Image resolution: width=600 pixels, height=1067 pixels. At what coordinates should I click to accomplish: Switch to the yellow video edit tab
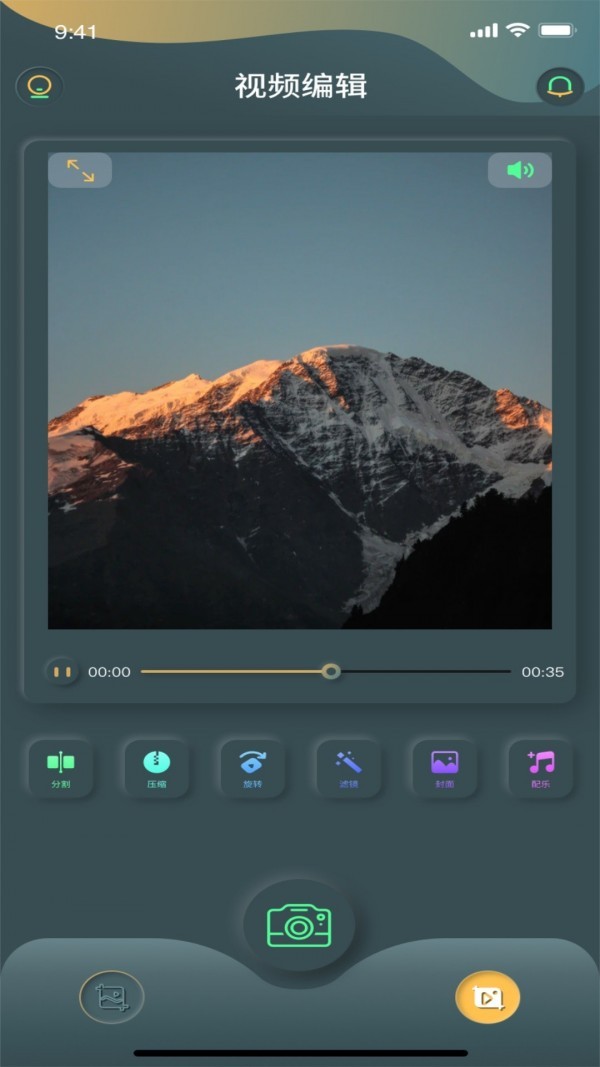[x=488, y=996]
